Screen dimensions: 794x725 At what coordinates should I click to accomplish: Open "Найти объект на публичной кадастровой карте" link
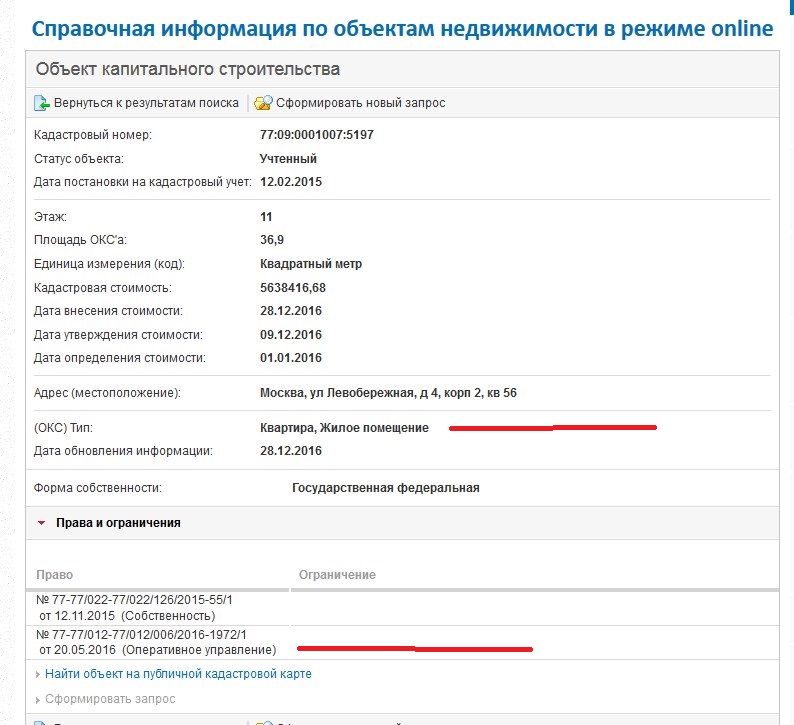coord(178,674)
